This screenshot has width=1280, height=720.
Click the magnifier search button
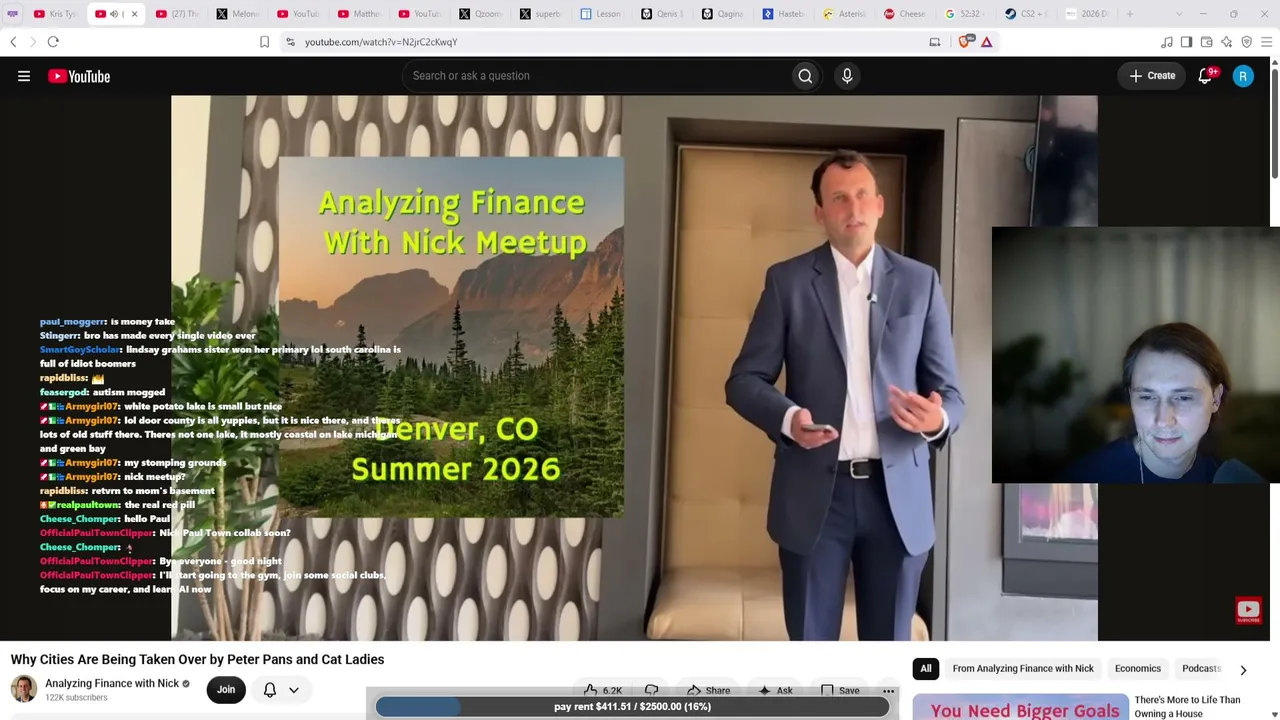(x=805, y=76)
